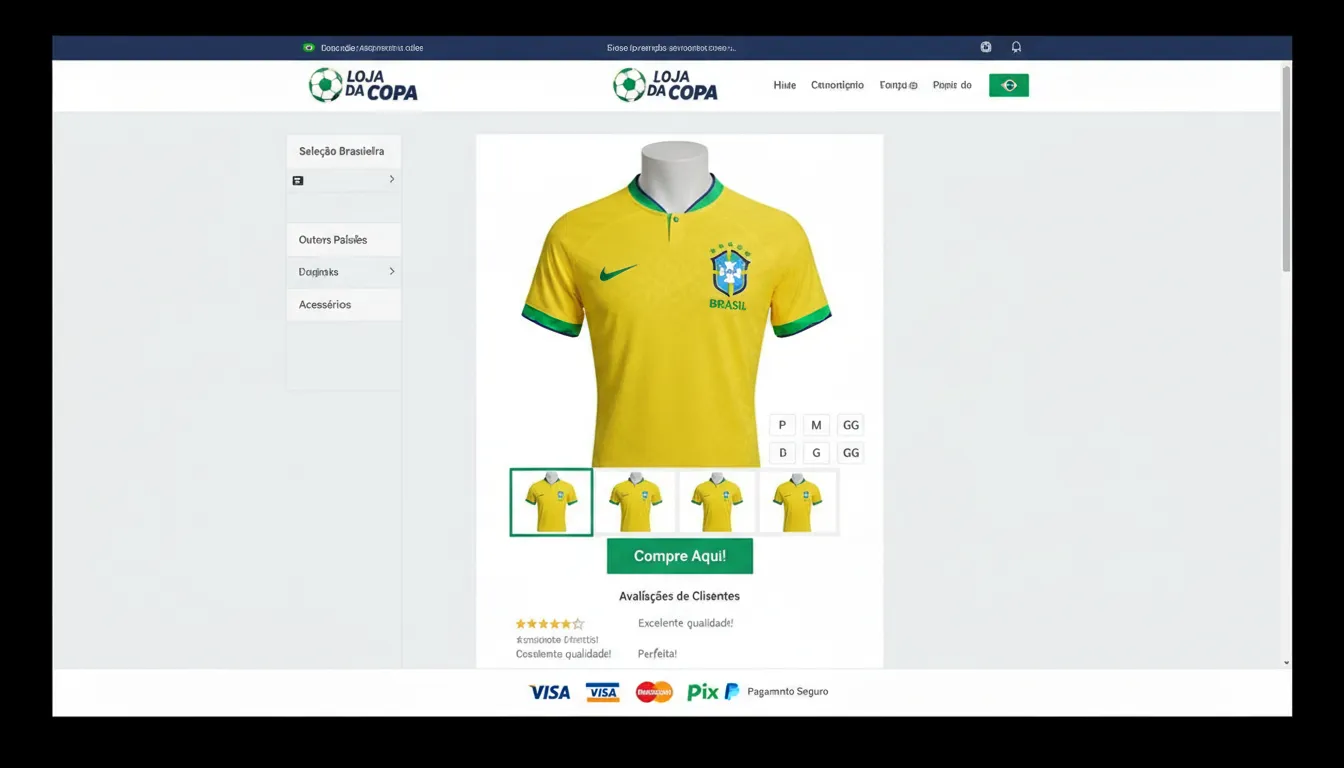Open the Instagram icon in the top bar
This screenshot has width=1344, height=768.
click(985, 46)
